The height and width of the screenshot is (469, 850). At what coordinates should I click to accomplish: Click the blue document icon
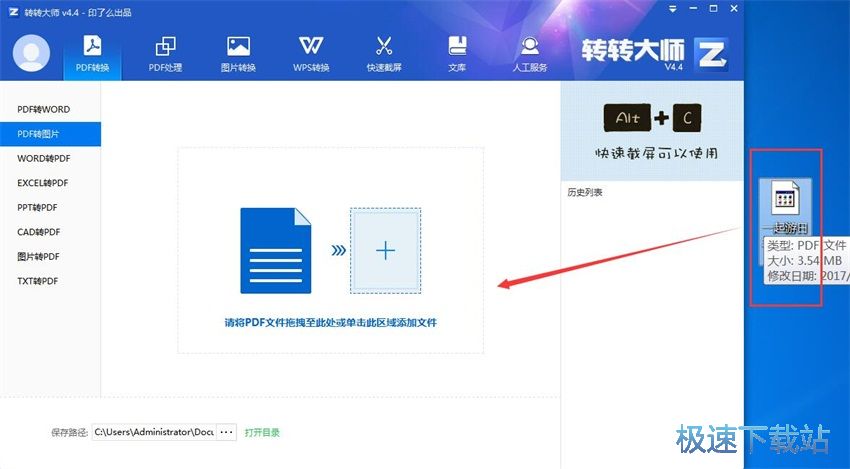tap(276, 250)
